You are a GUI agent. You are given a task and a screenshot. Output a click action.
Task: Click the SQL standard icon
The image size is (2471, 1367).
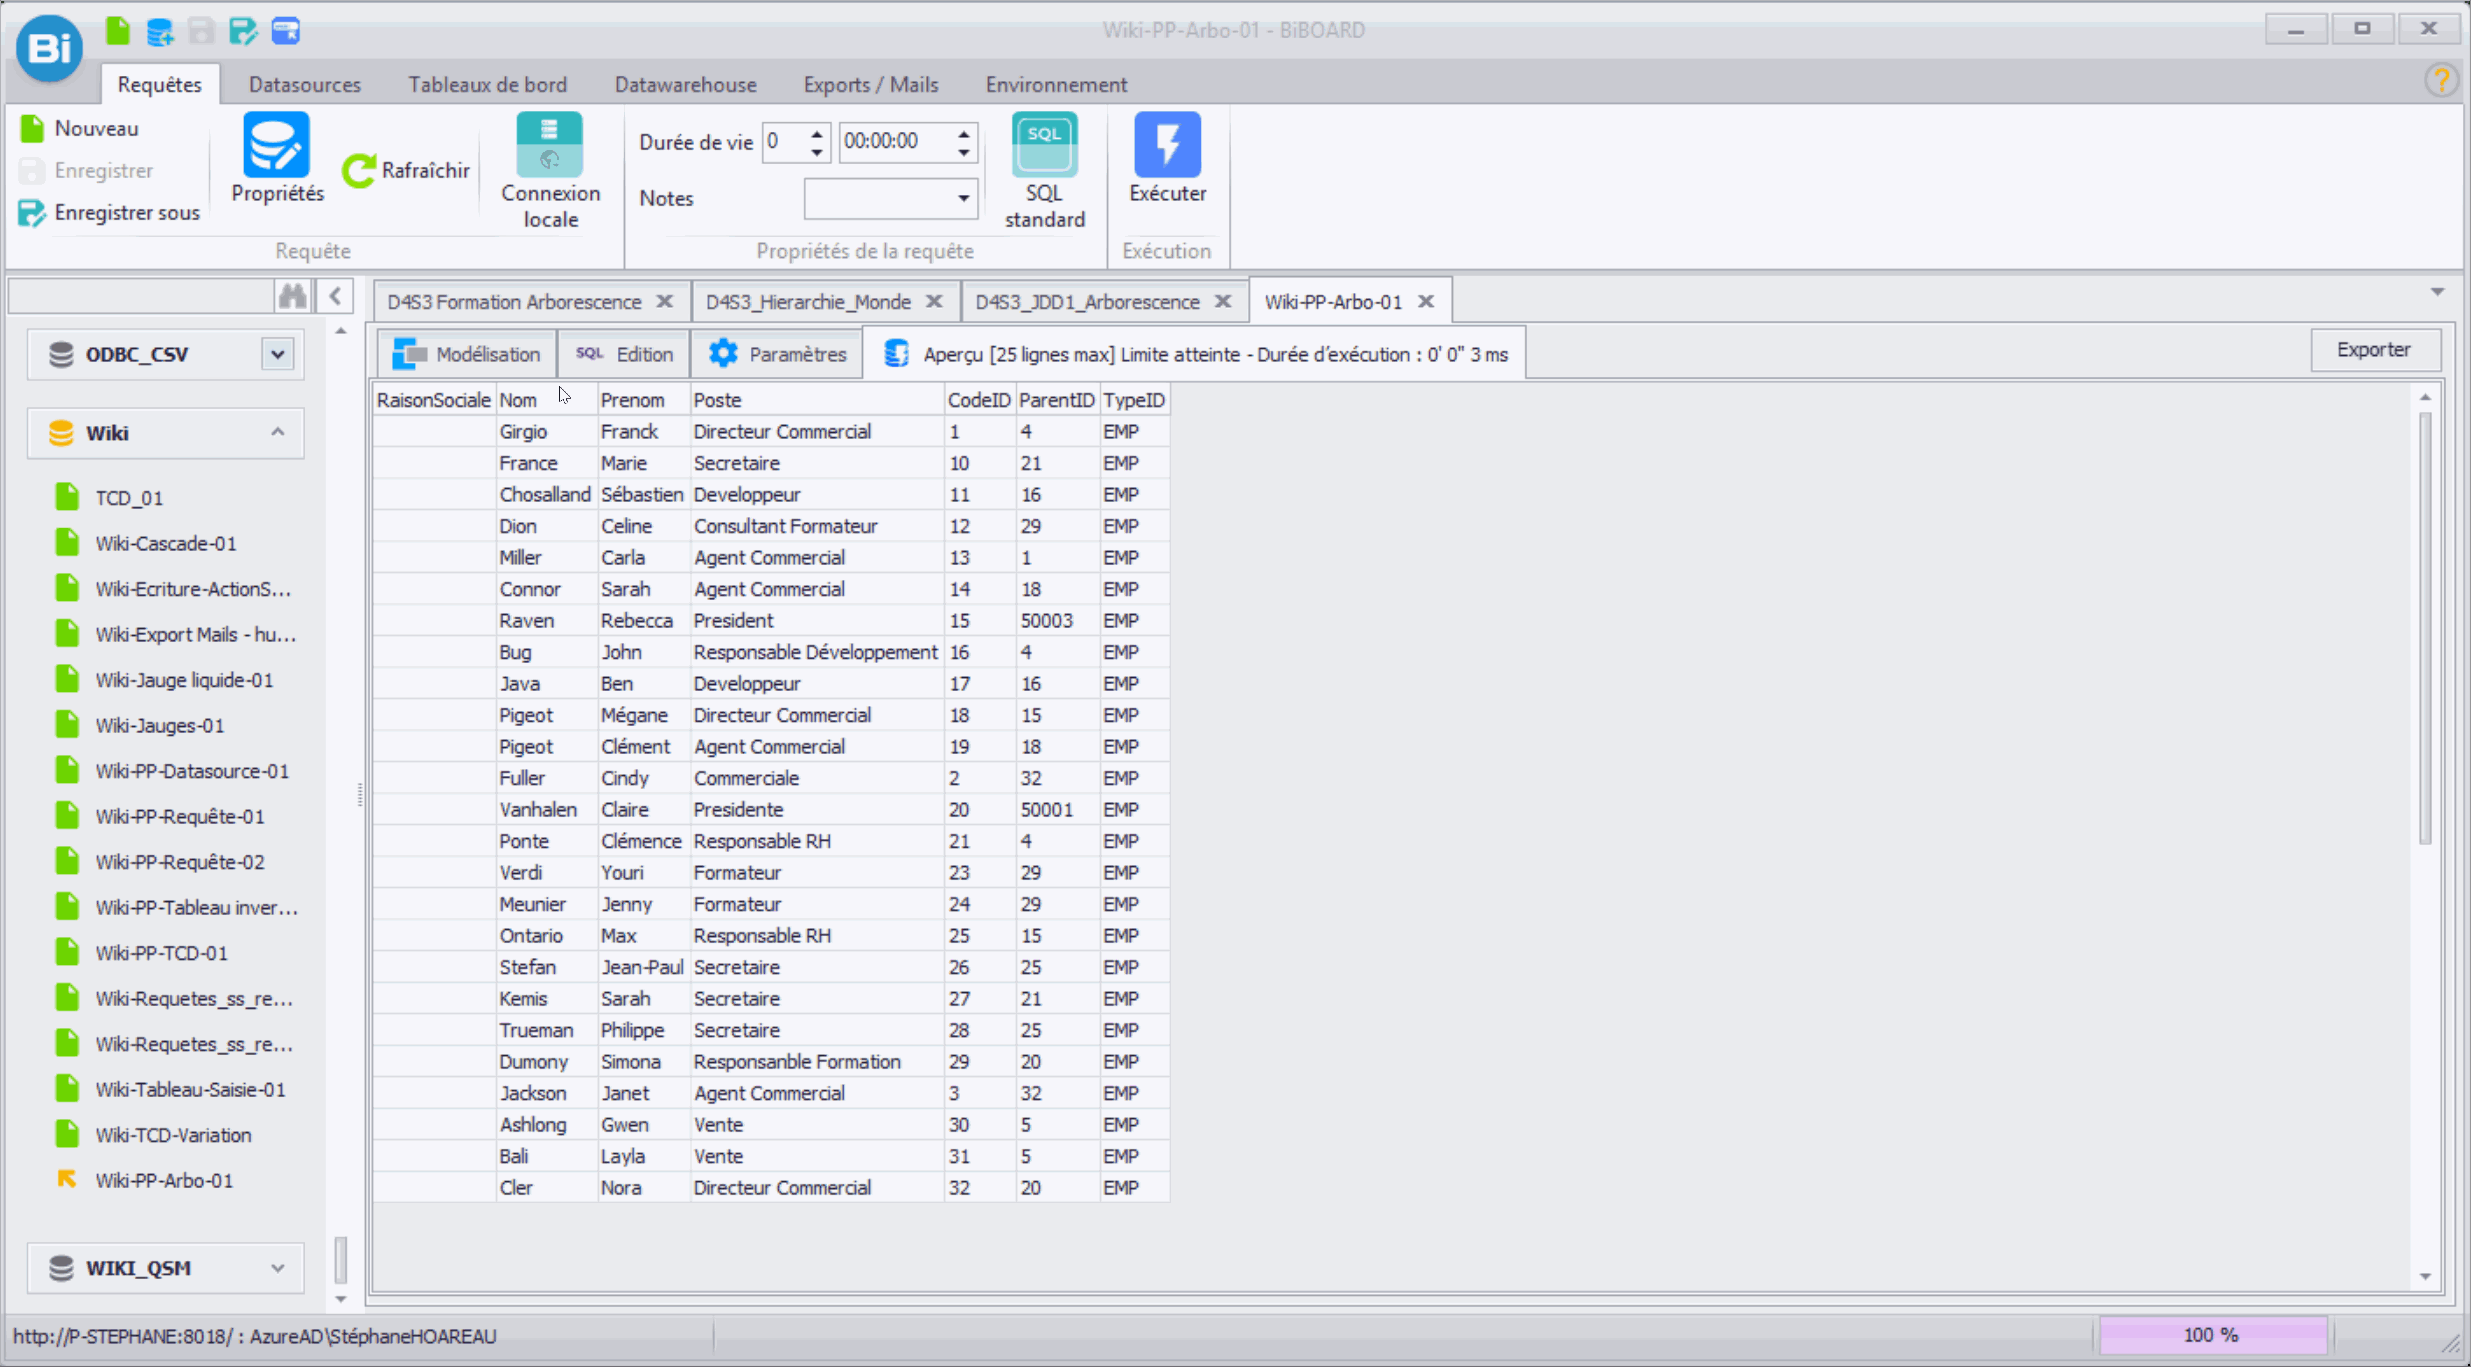pyautogui.click(x=1044, y=145)
